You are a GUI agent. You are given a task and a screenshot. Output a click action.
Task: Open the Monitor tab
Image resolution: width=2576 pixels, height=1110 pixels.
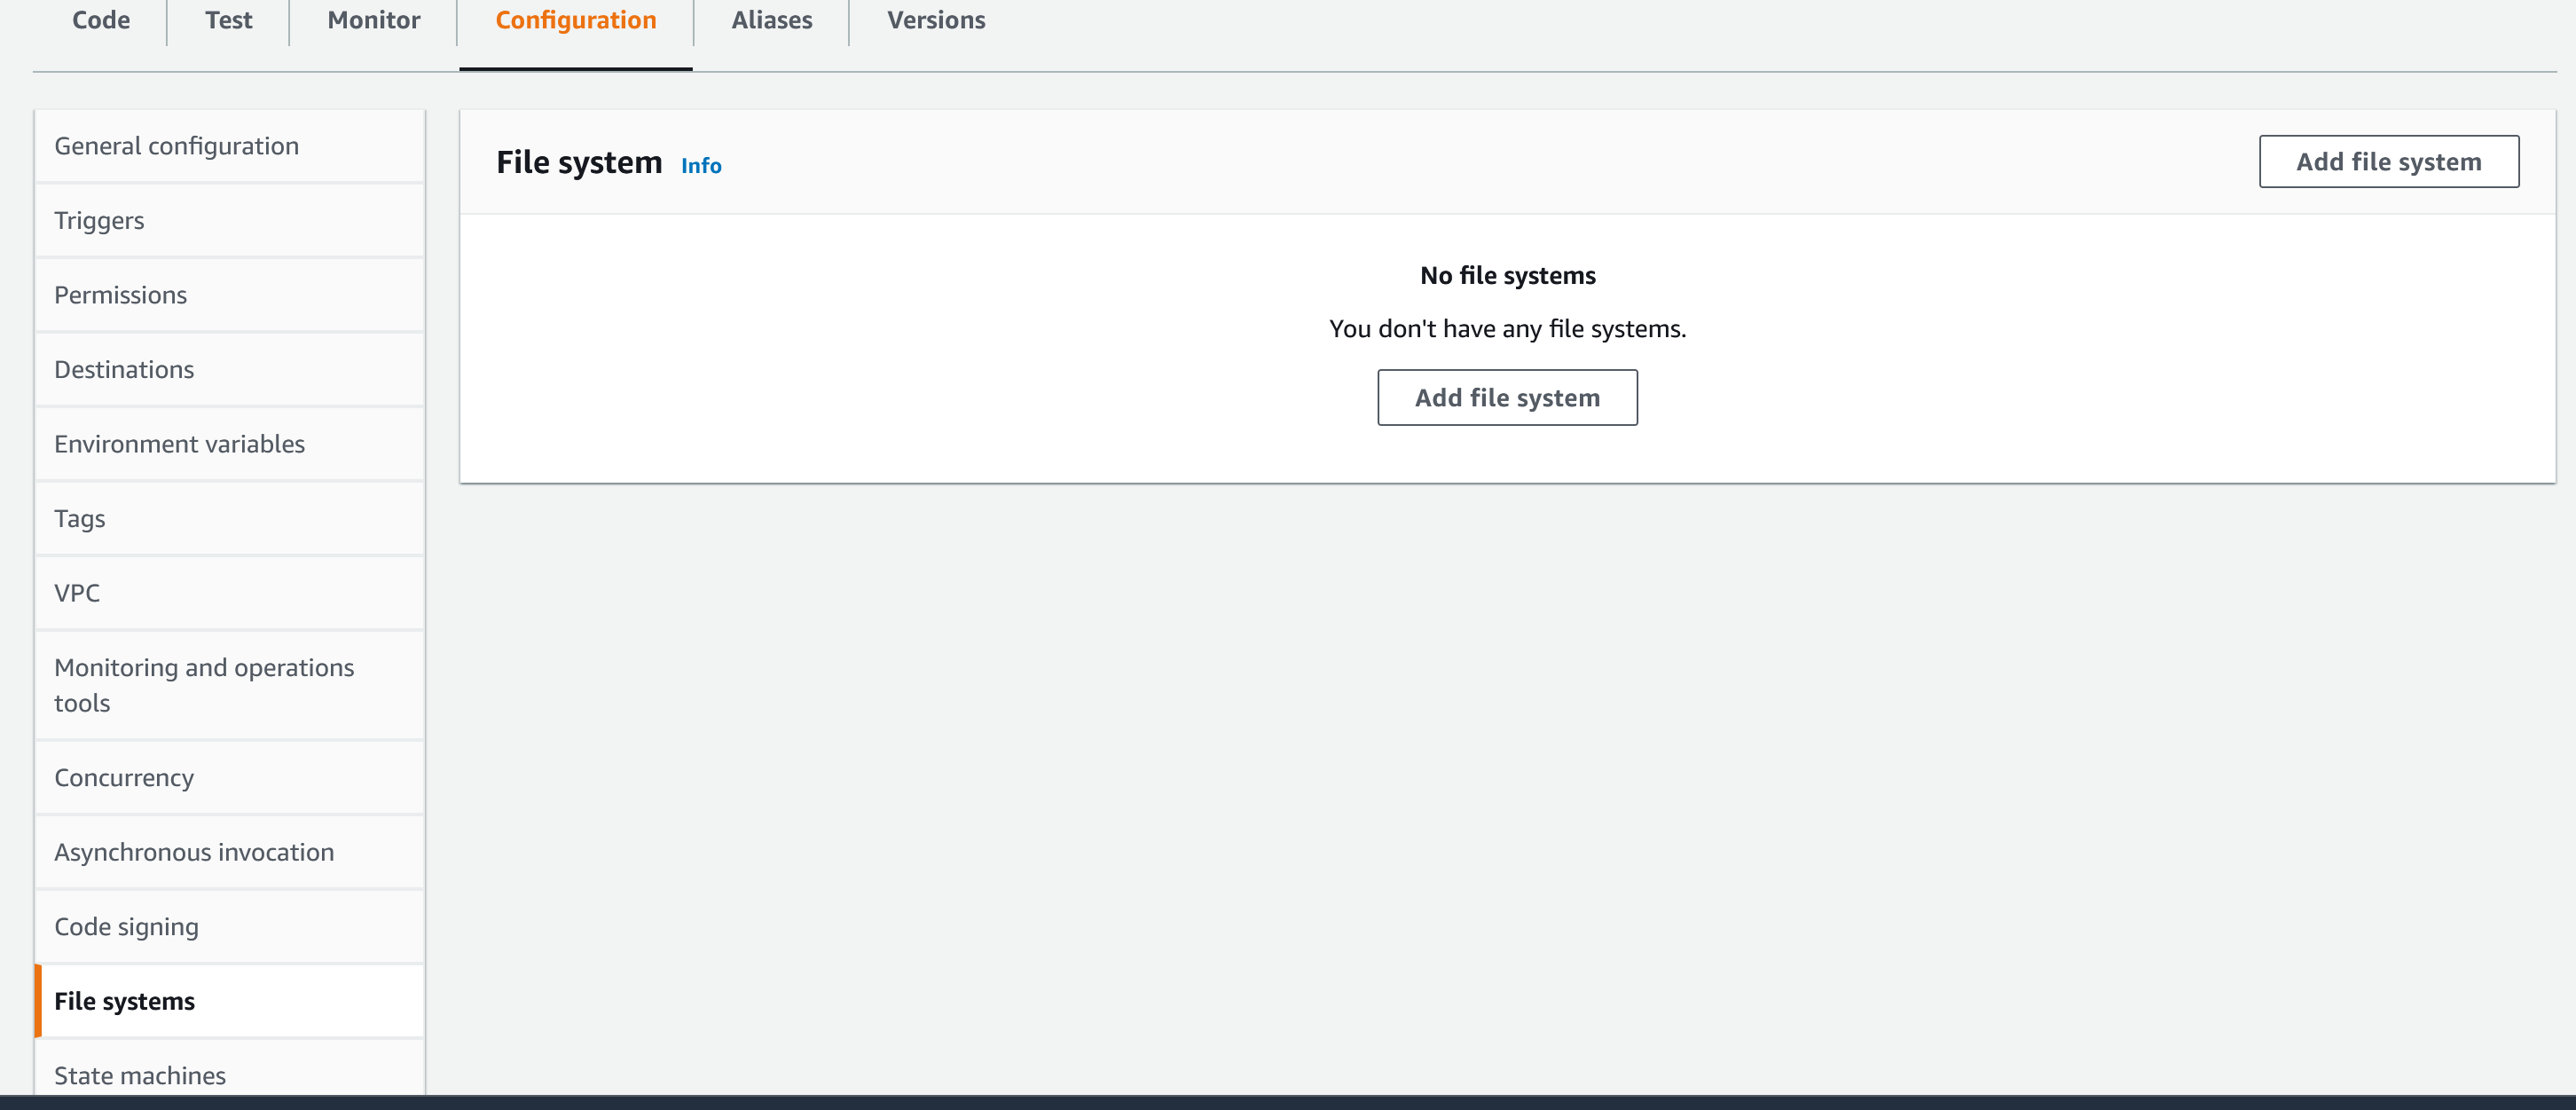[x=373, y=21]
